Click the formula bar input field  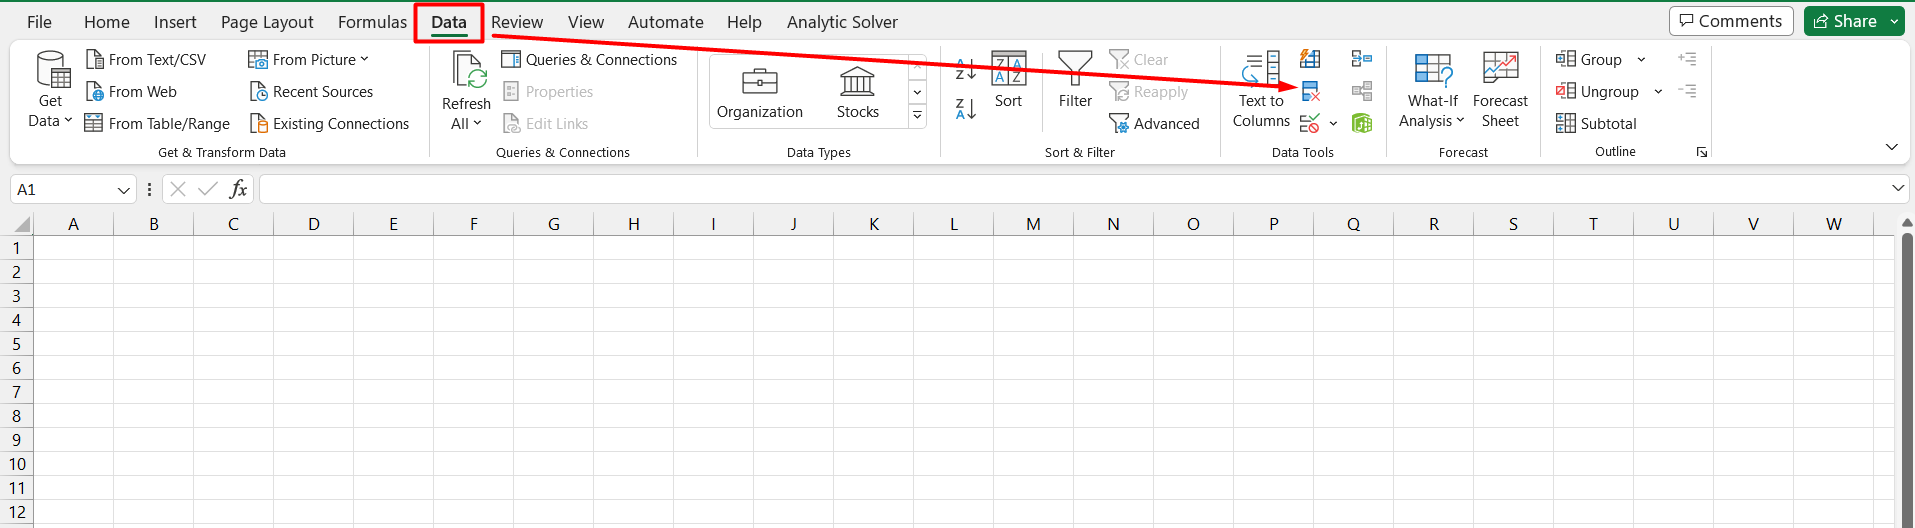coord(1070,189)
